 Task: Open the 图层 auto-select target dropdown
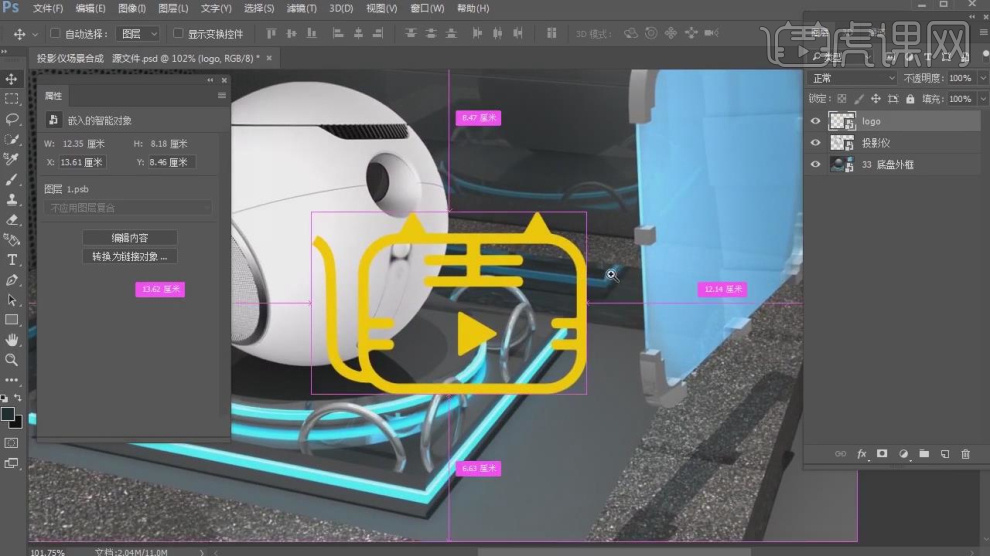pyautogui.click(x=139, y=34)
